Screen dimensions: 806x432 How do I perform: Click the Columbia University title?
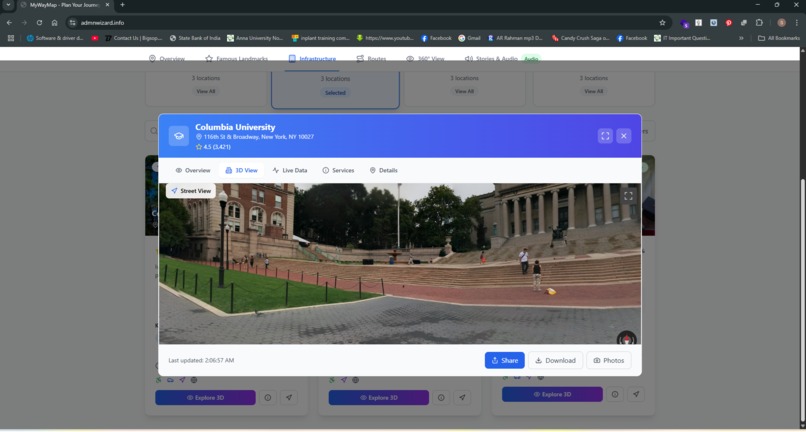click(x=235, y=127)
